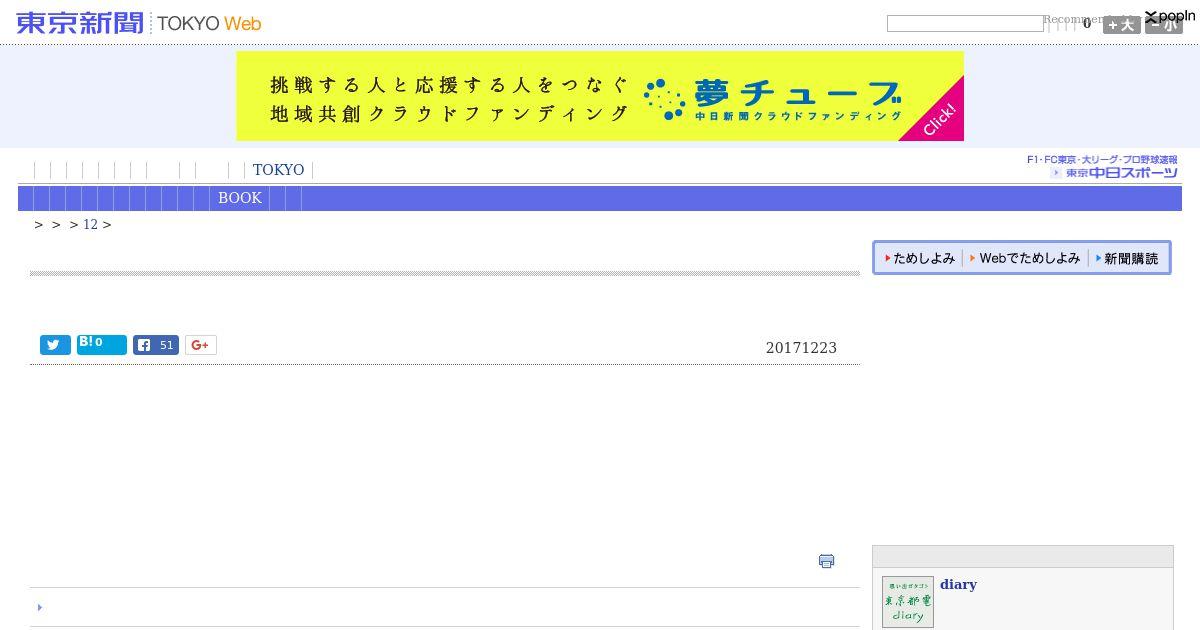Open the 夢チューブ crowdfunding banner ad

pyautogui.click(x=600, y=96)
